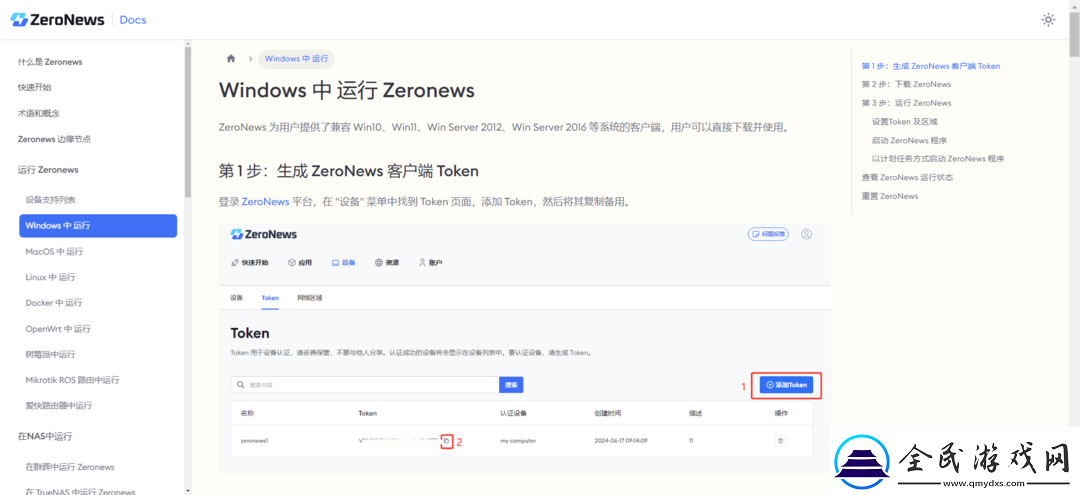Click copy icon next to zeronews1 token

447,441
